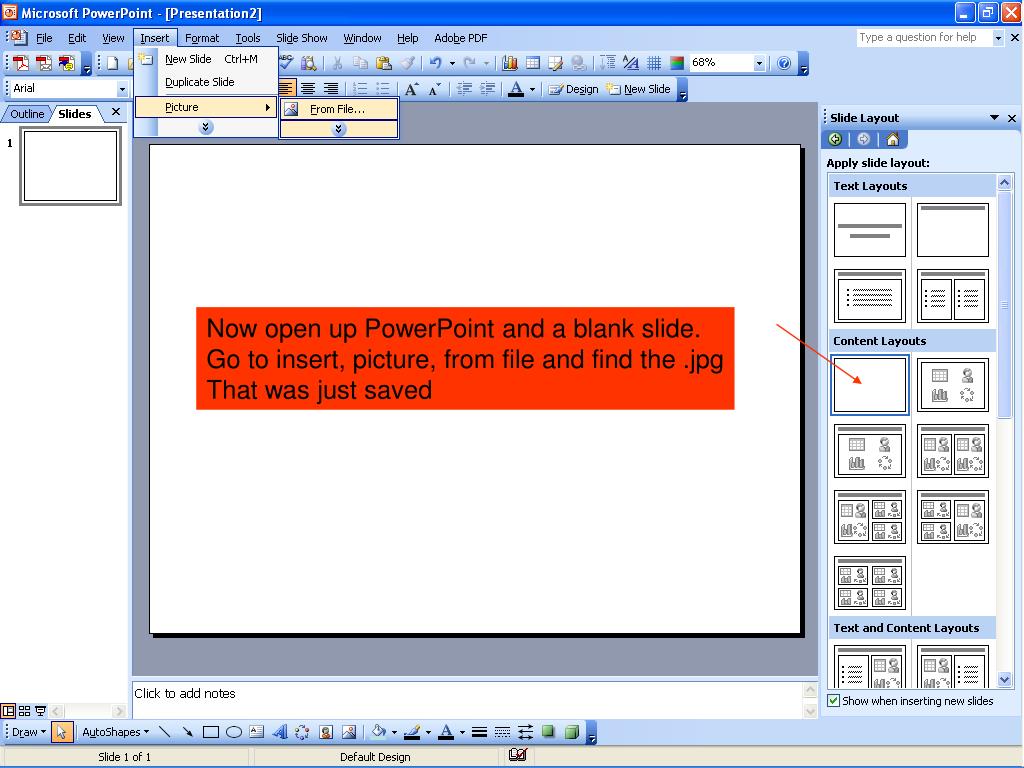1024x768 pixels.
Task: Click the Insert Chart icon
Action: point(510,63)
